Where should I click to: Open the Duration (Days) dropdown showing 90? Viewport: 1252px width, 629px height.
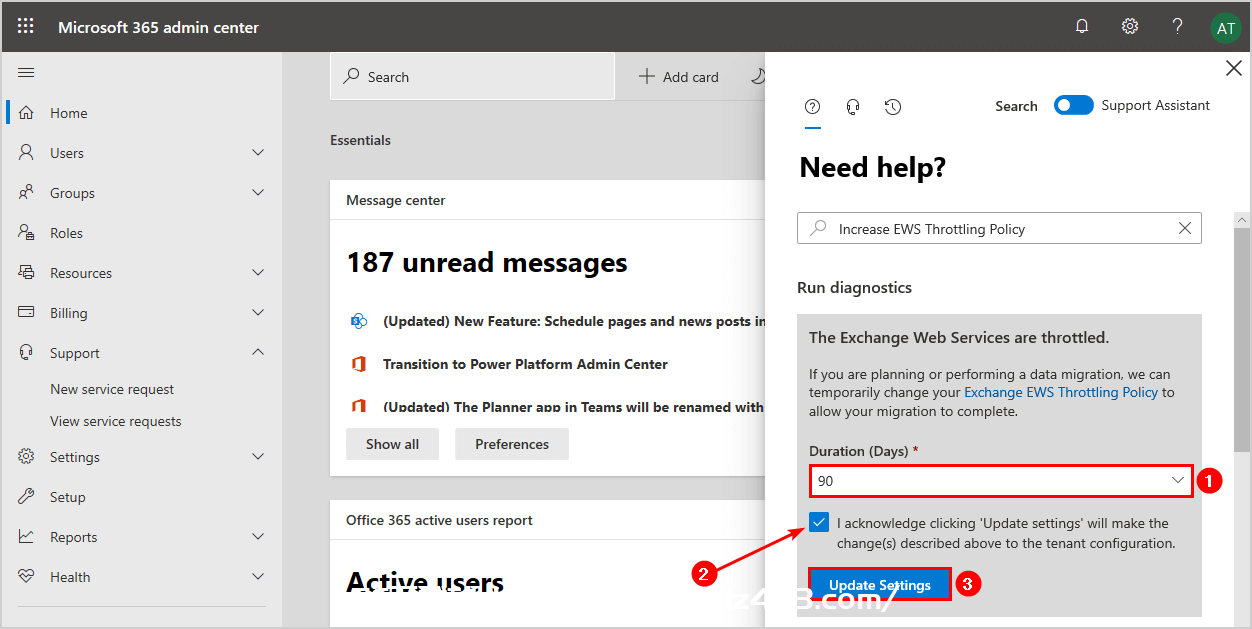point(1001,481)
